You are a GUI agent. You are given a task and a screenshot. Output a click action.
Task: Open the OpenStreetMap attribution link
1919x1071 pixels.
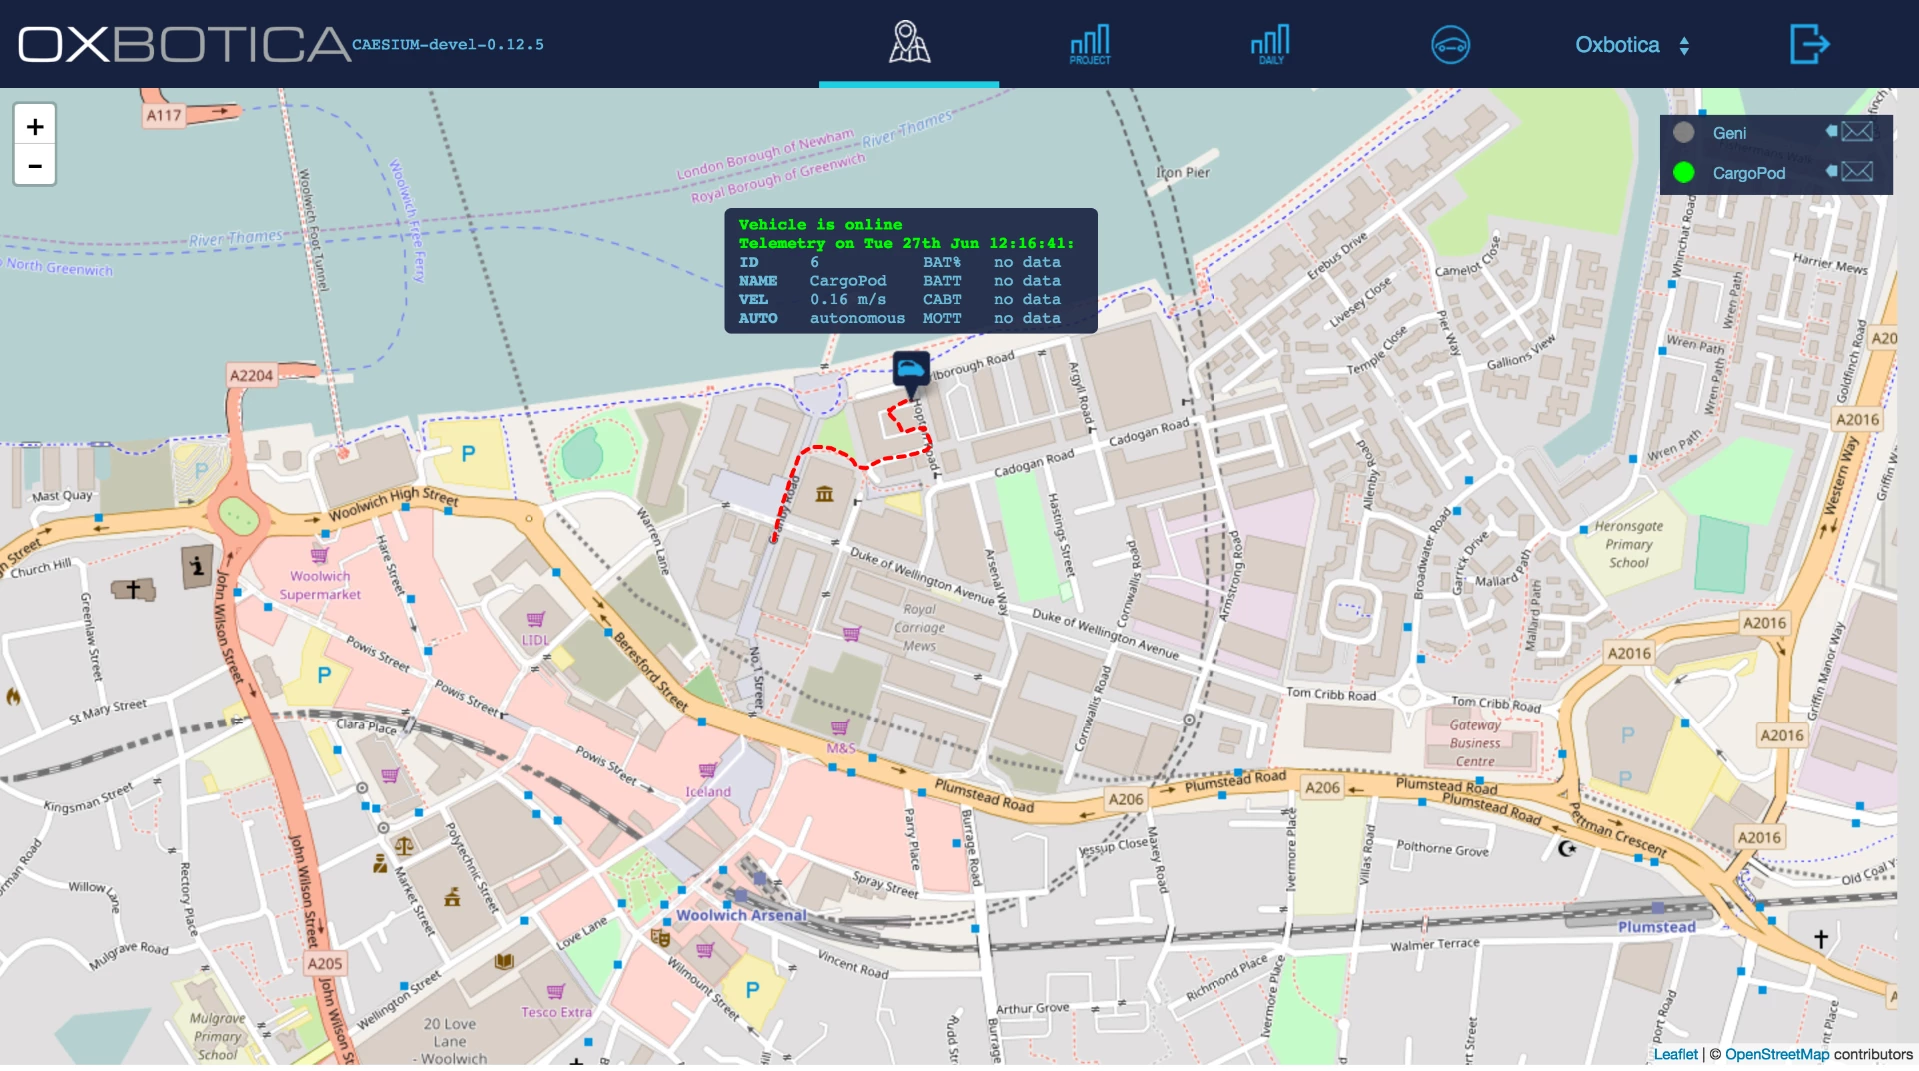1777,1054
